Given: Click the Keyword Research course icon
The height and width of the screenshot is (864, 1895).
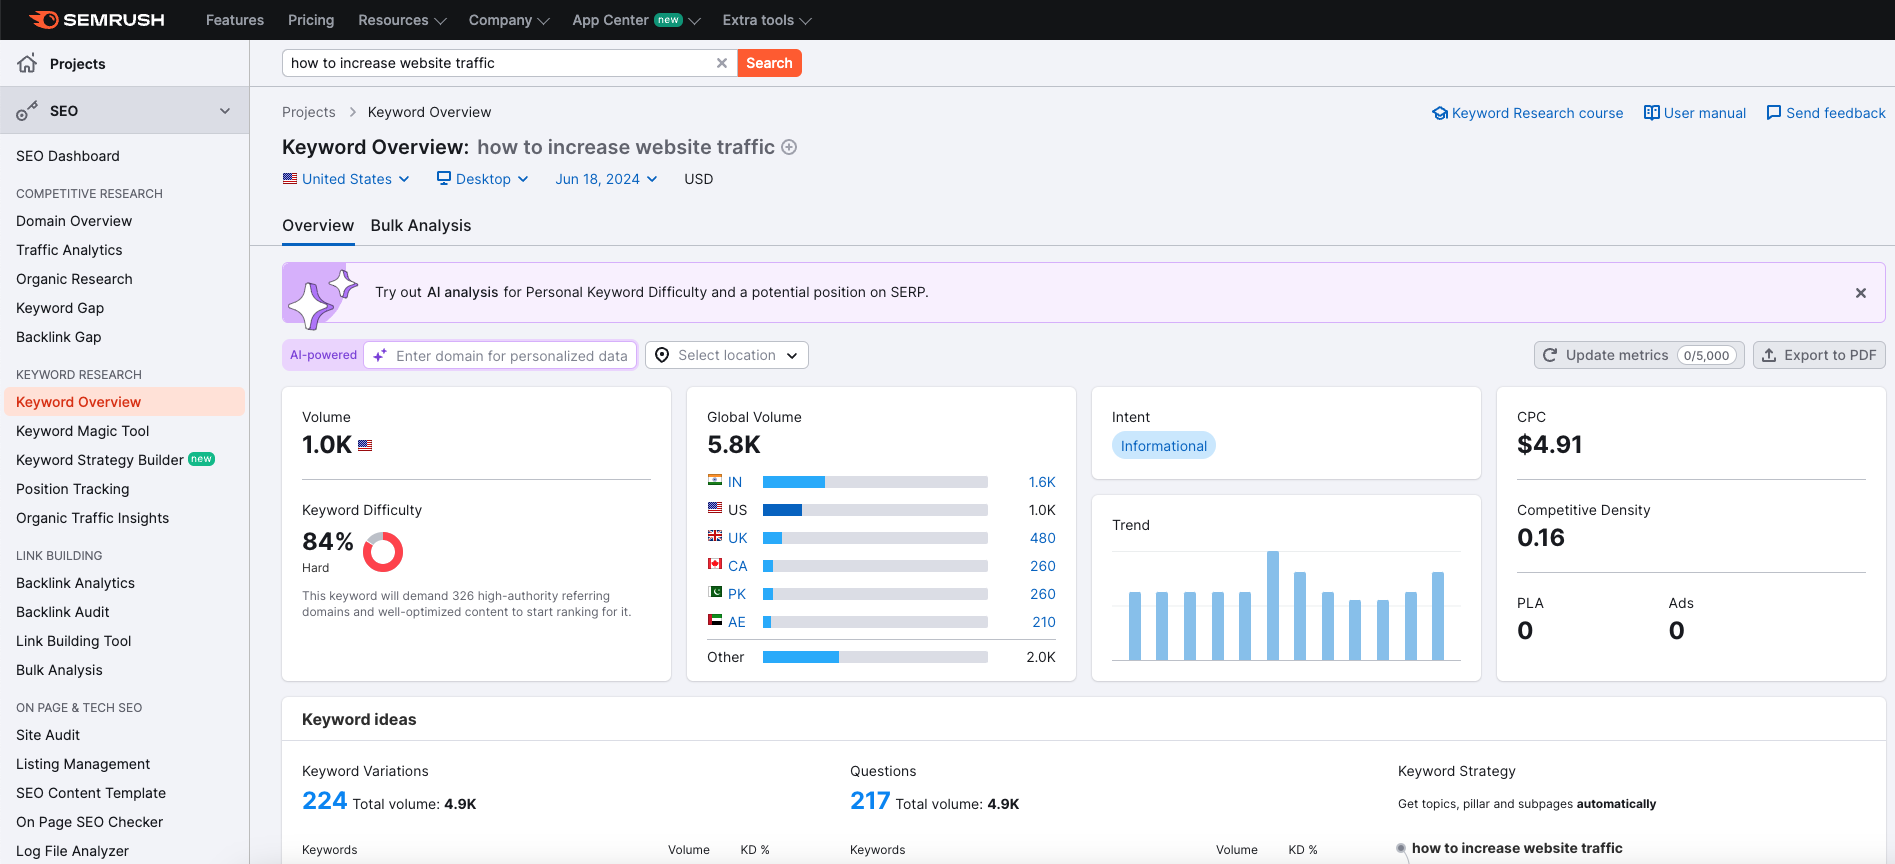Looking at the screenshot, I should [x=1440, y=113].
